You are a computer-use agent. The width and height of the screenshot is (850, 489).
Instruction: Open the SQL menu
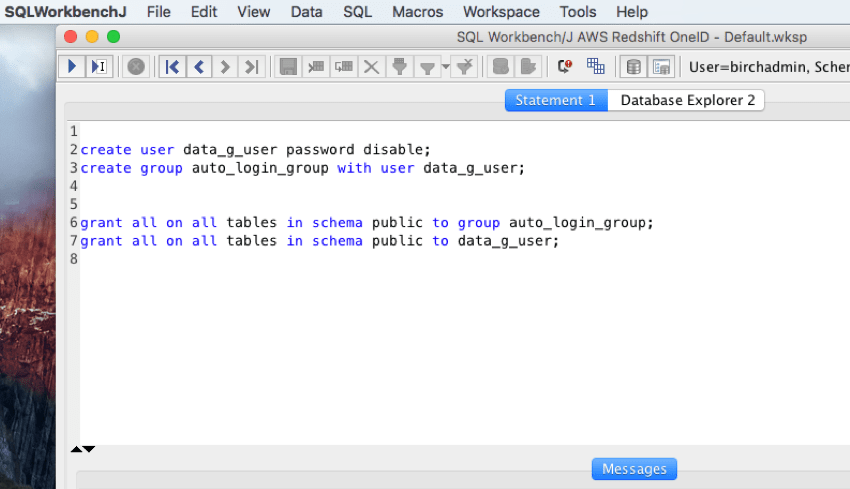click(357, 12)
